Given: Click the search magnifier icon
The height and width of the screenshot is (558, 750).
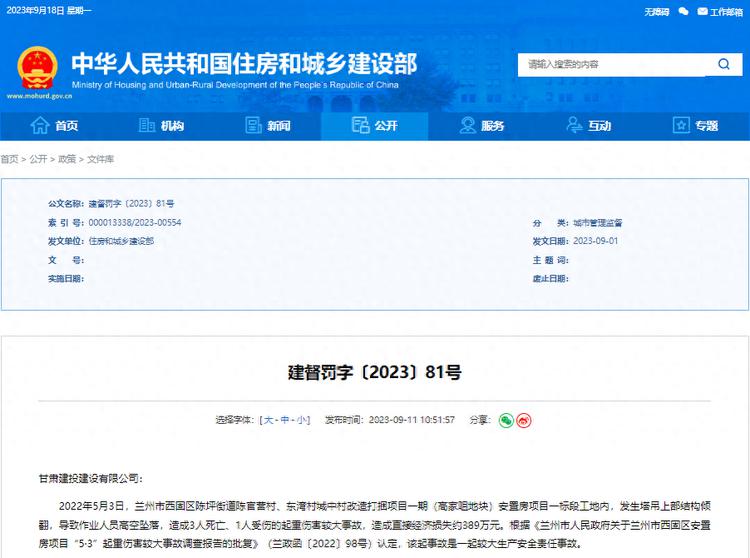Looking at the screenshot, I should point(723,64).
